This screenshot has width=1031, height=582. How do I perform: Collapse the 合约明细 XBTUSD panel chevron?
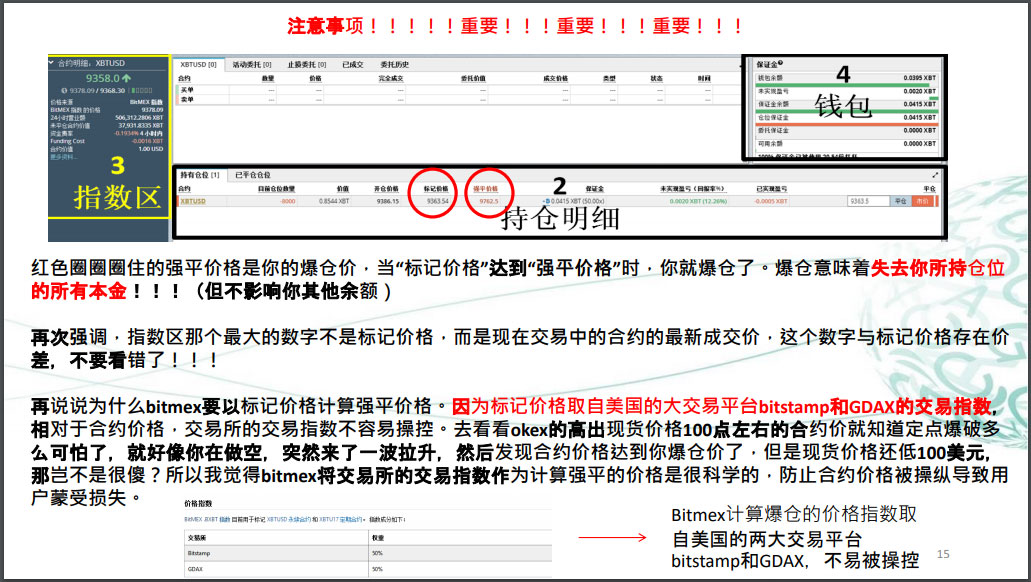[x=51, y=62]
